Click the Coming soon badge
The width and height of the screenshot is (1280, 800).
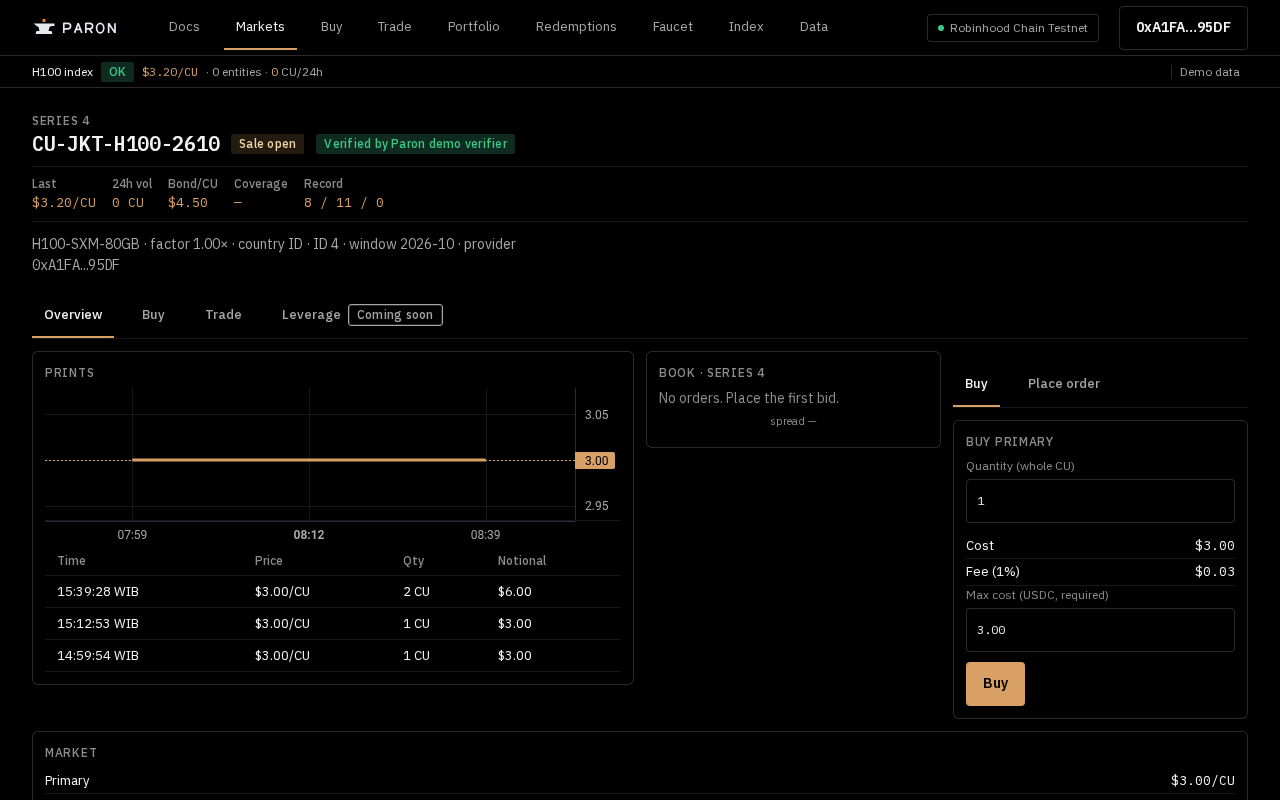(395, 315)
